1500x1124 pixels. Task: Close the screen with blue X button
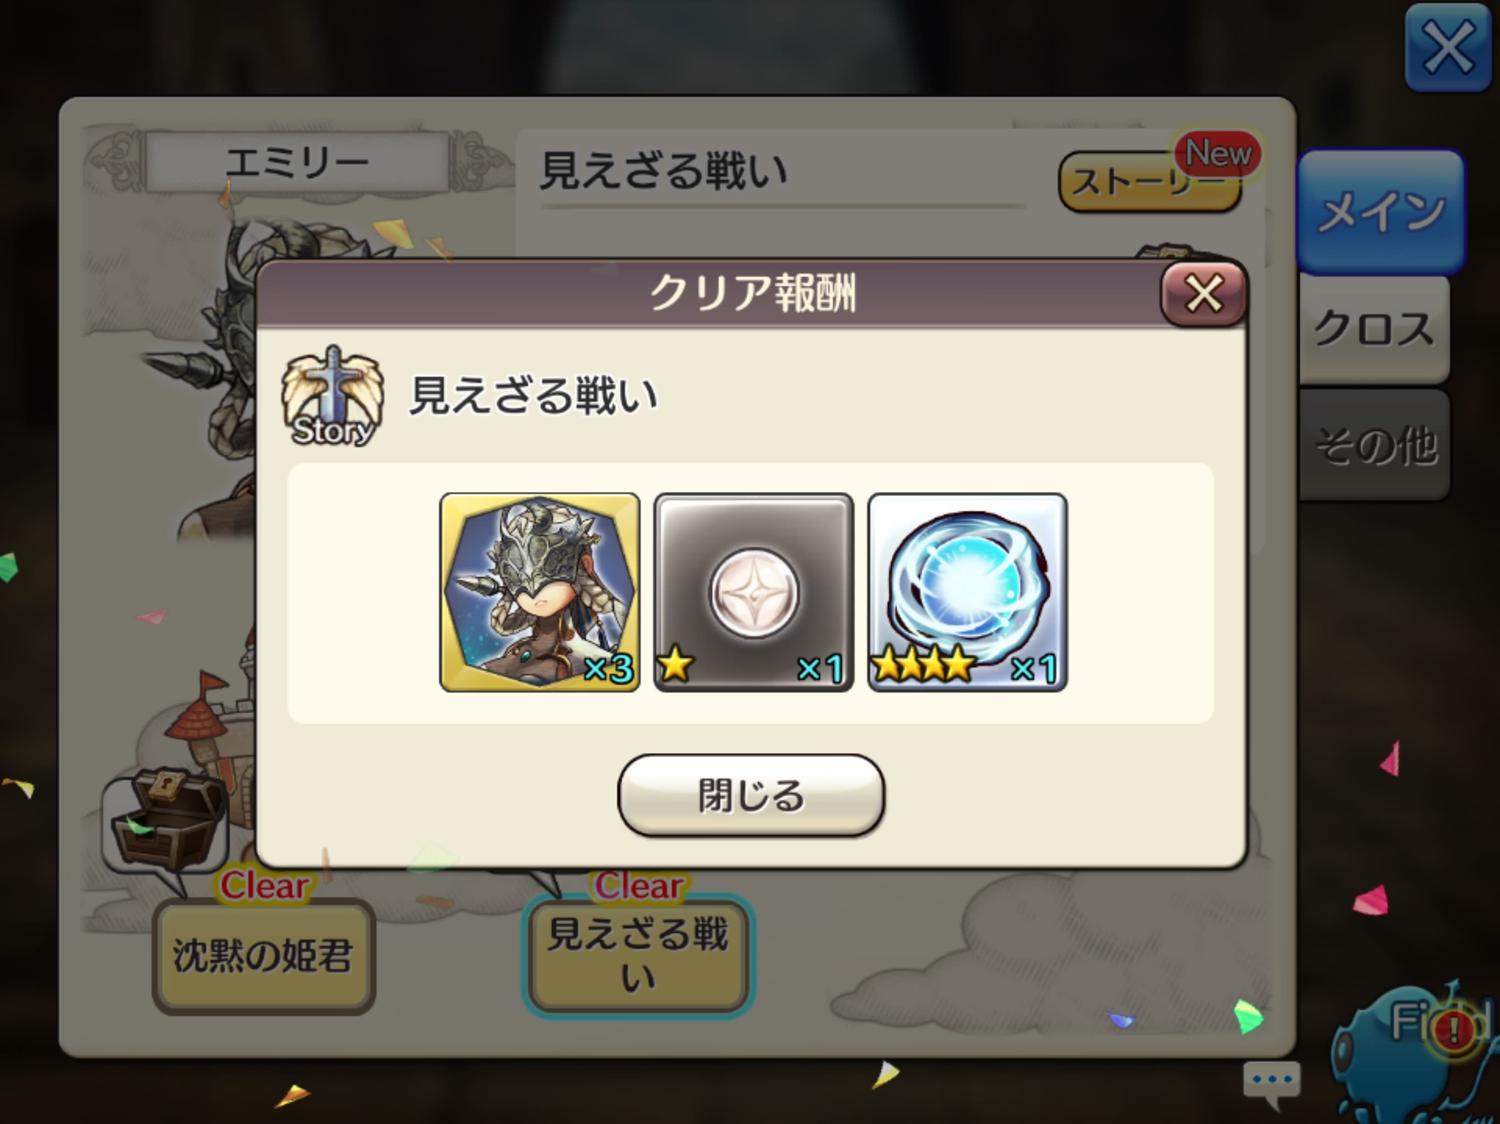pos(1448,47)
